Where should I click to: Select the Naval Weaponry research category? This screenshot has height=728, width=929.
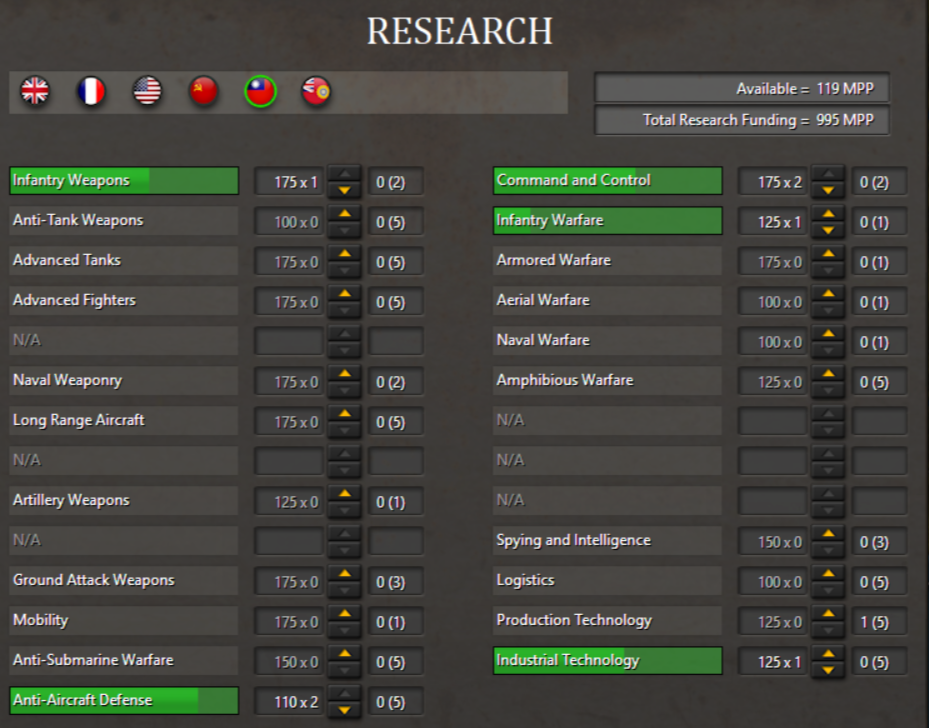(124, 380)
